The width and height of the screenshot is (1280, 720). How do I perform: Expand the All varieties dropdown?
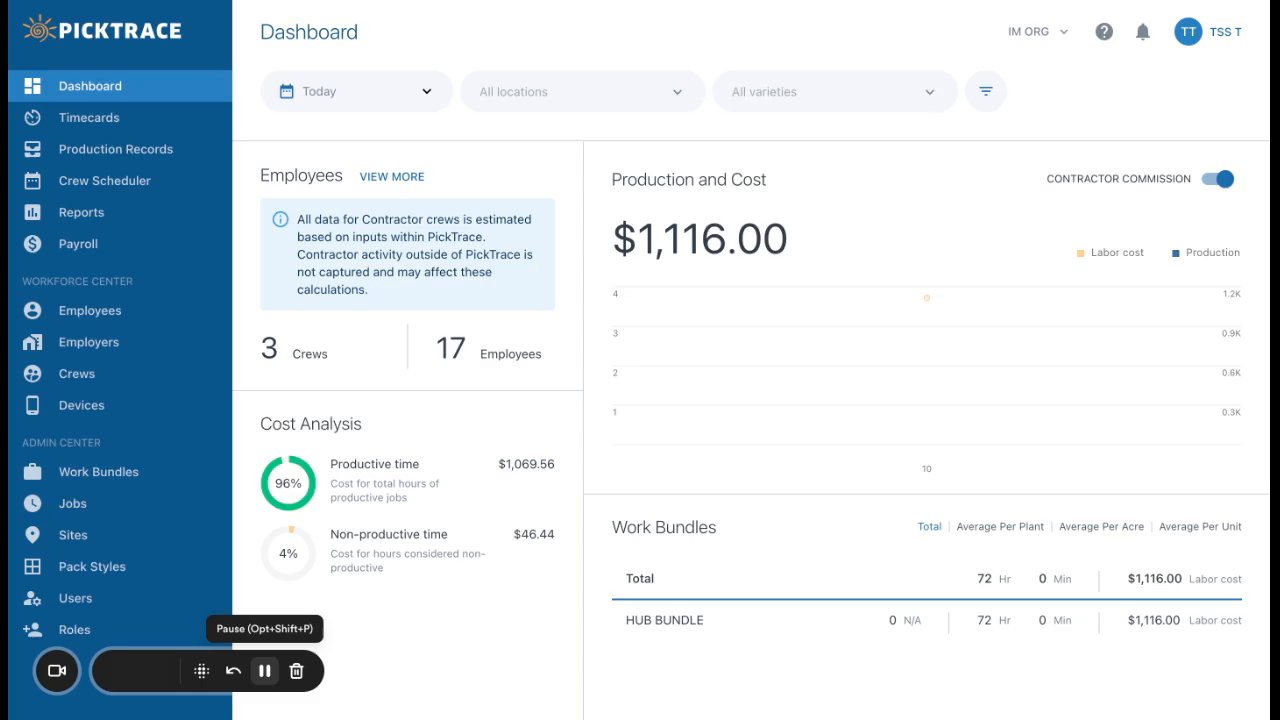(834, 91)
